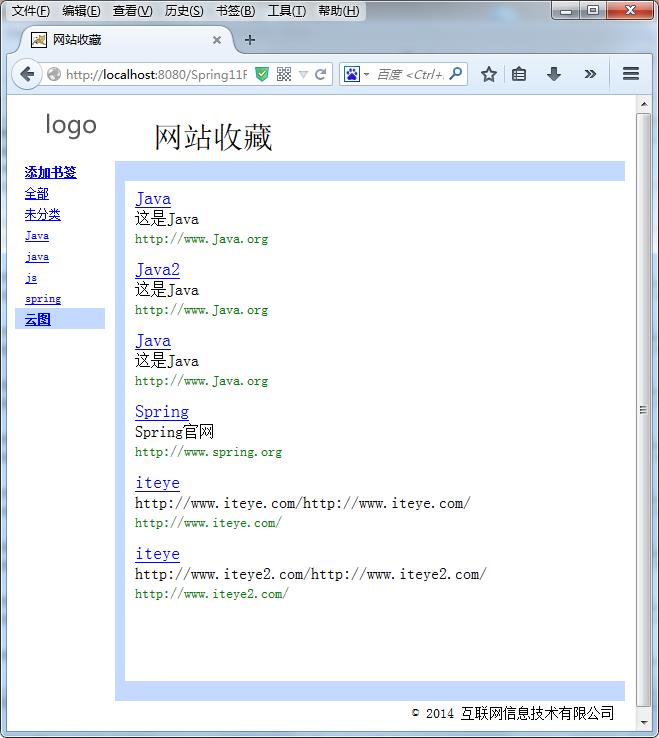
Task: Show bookmarks list icon
Action: tap(519, 74)
